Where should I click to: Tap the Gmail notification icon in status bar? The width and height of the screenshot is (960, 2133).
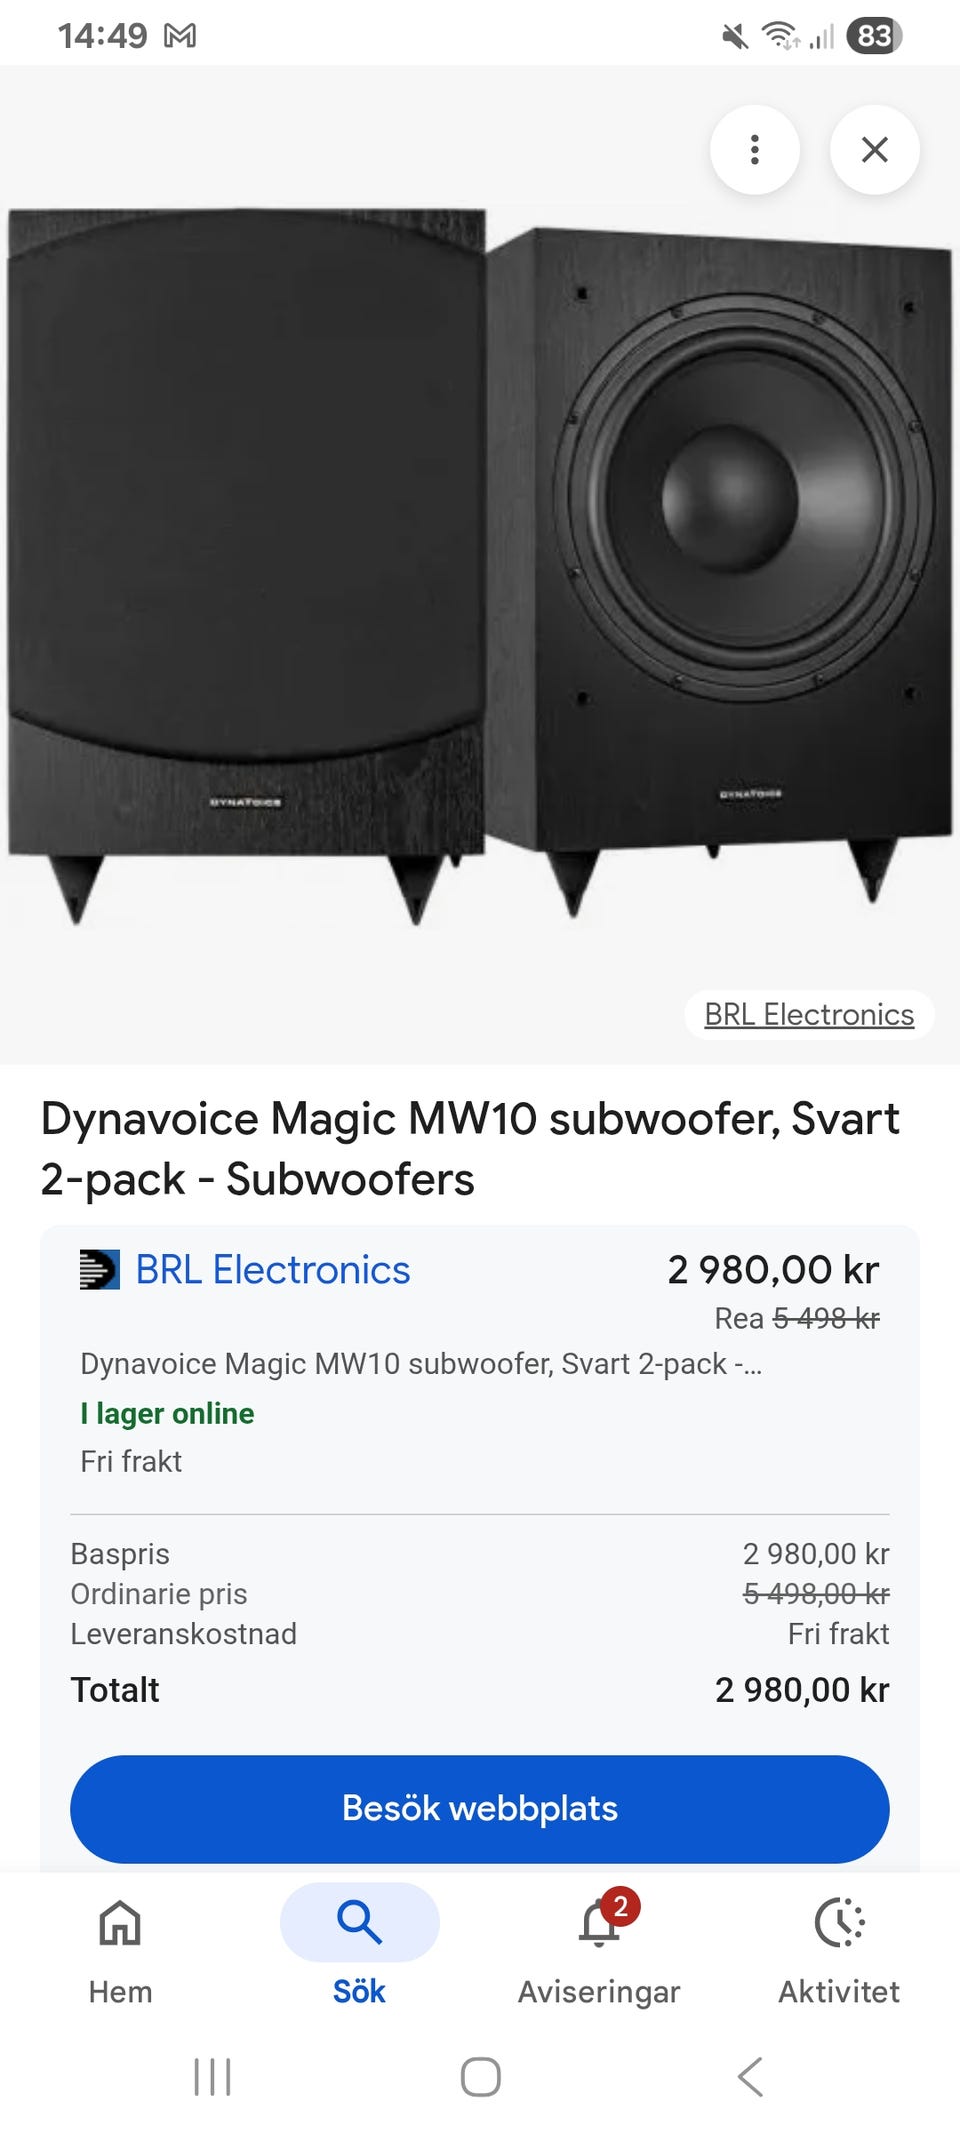point(180,36)
